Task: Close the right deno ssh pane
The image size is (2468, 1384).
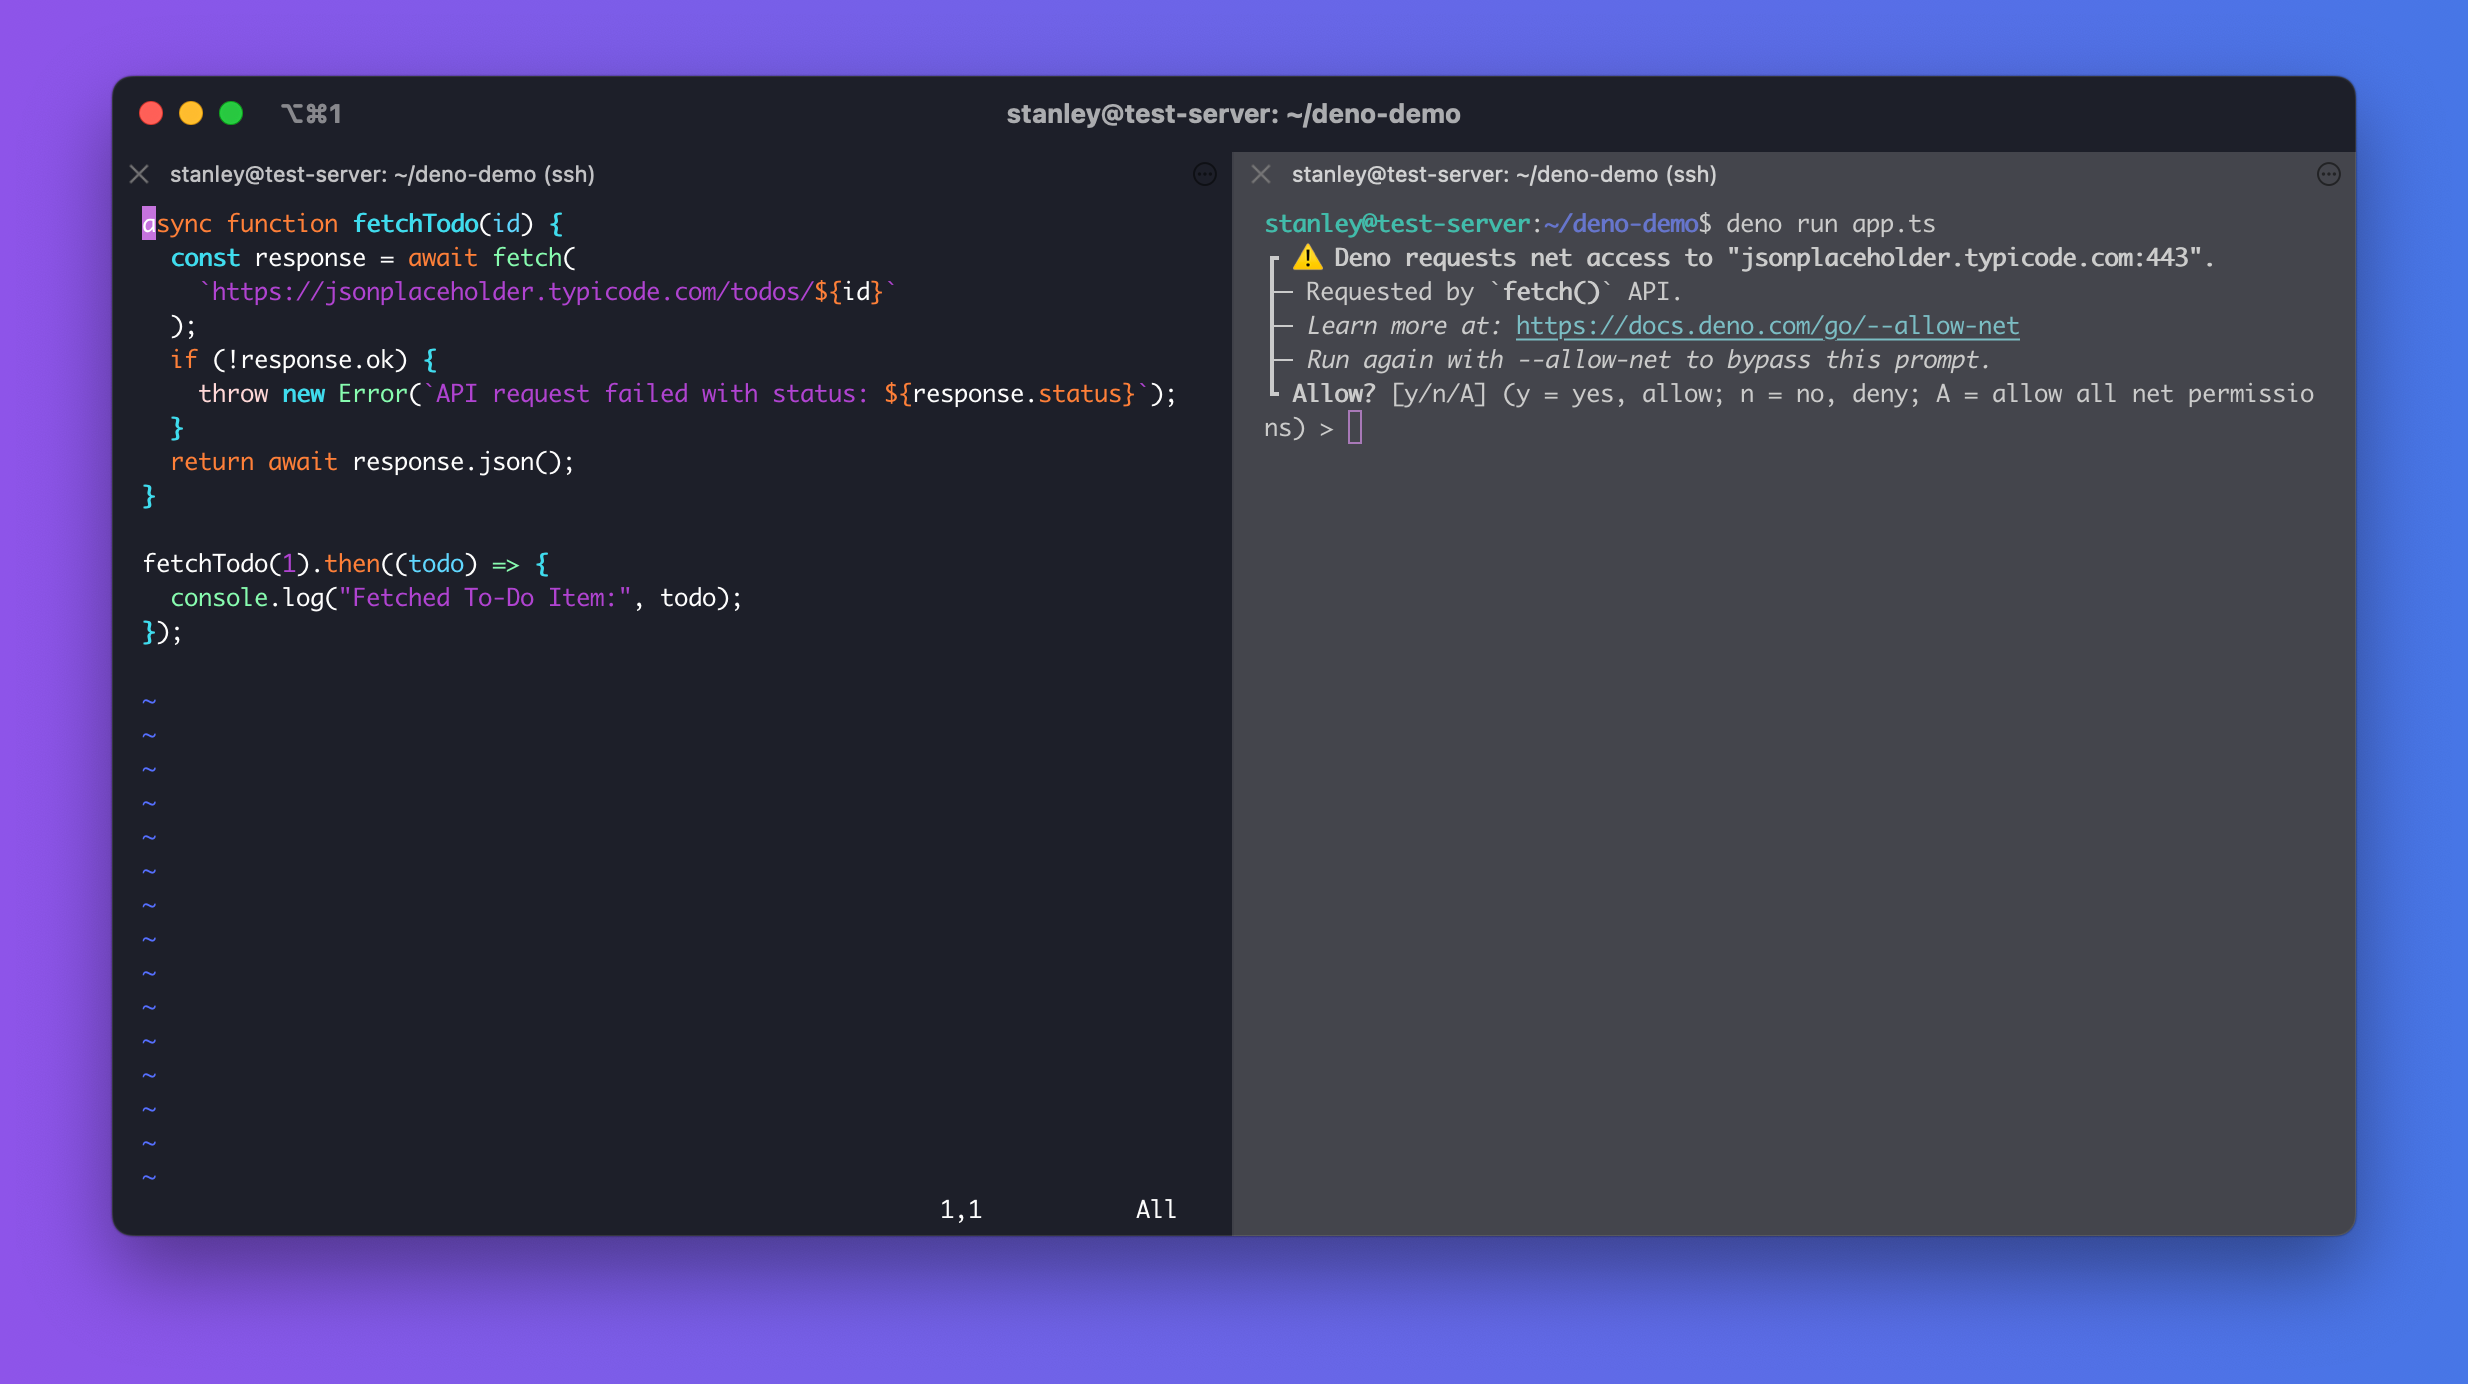Action: (x=1261, y=174)
